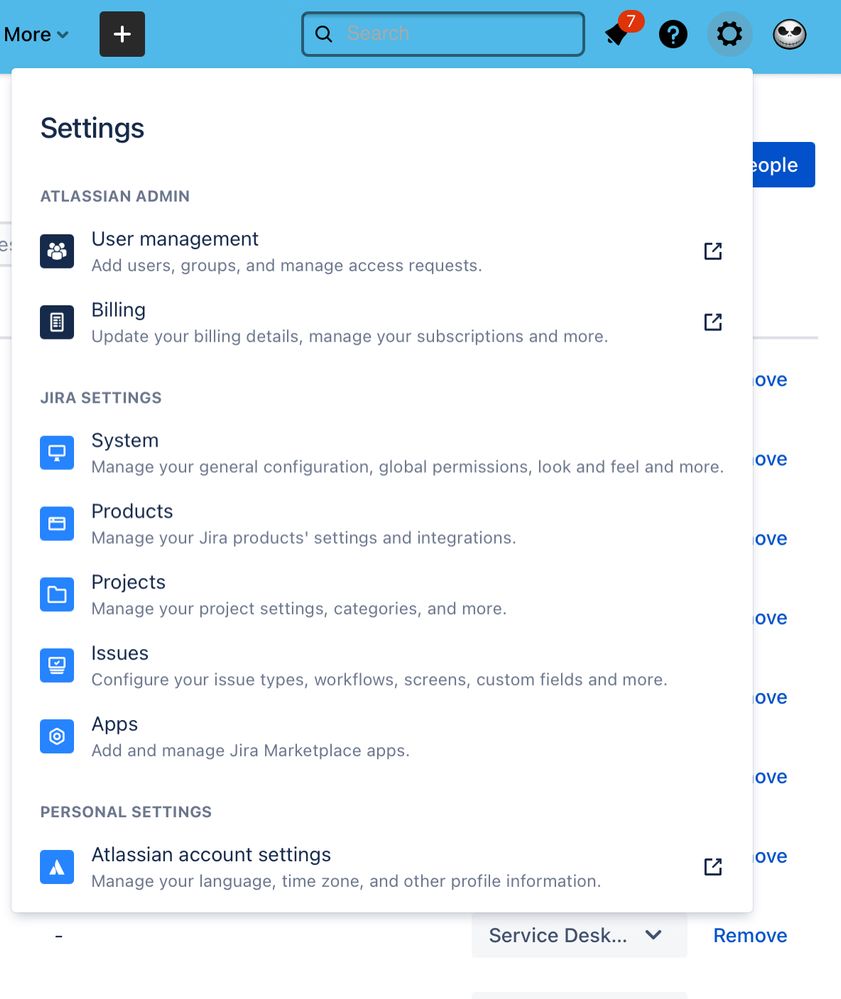841x999 pixels.
Task: Click the plus create button
Action: coord(122,34)
